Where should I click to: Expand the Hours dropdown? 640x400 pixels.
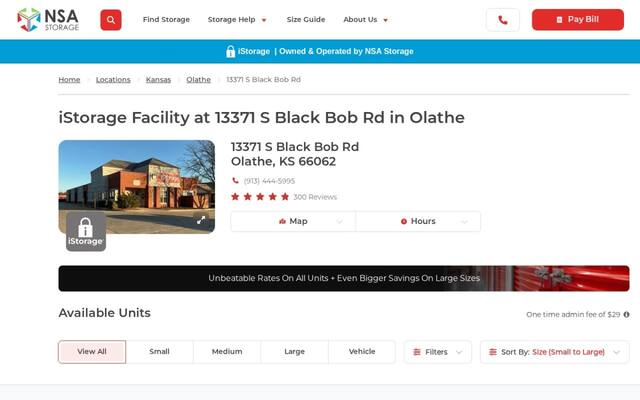point(418,221)
